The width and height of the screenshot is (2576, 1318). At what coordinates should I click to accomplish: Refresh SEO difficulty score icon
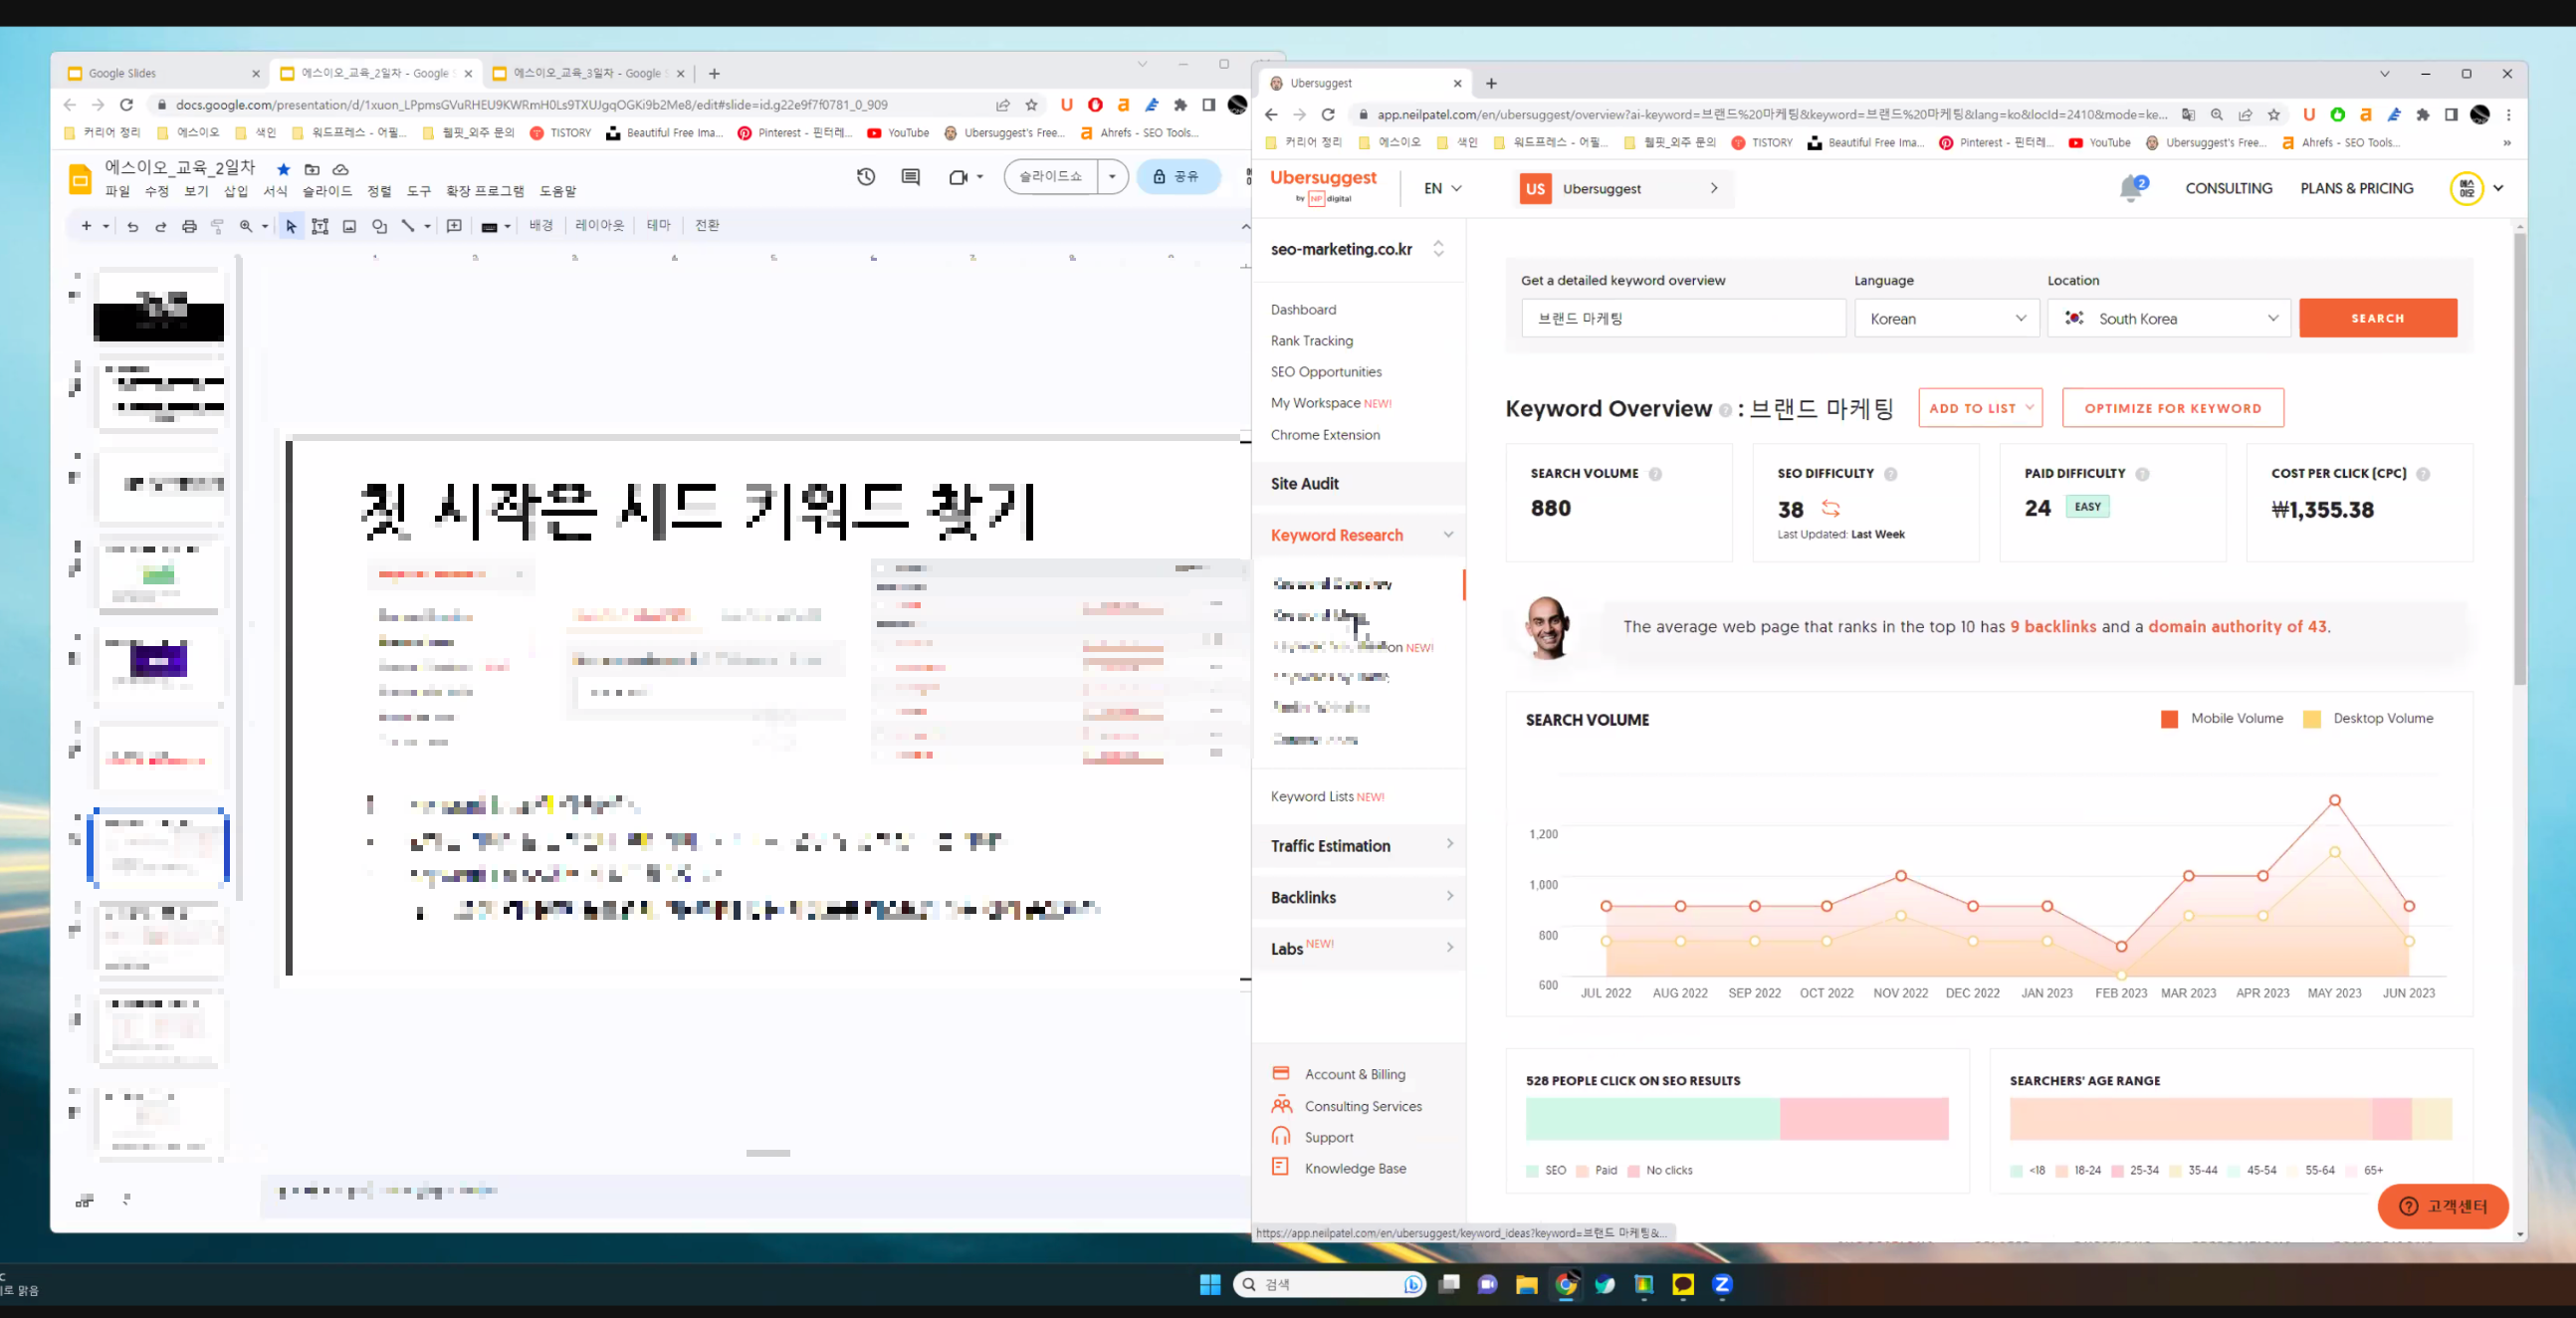(x=1830, y=508)
